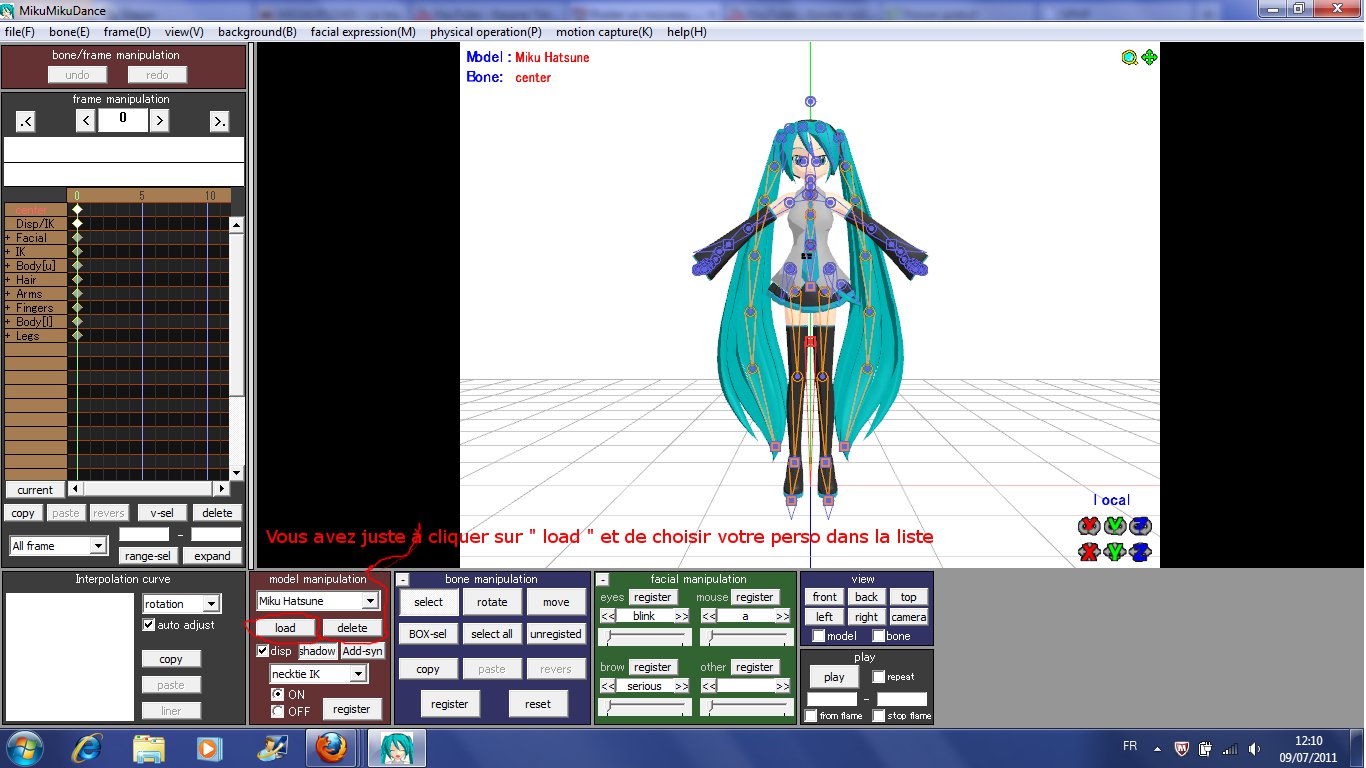
Task: Open Windows Explorer folder taskbar icon
Action: tap(149, 748)
